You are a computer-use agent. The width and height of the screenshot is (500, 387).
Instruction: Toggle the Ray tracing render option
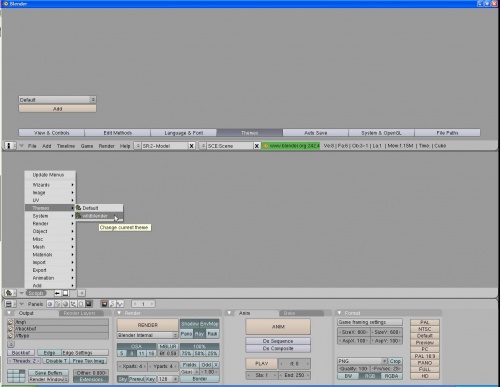click(x=199, y=334)
